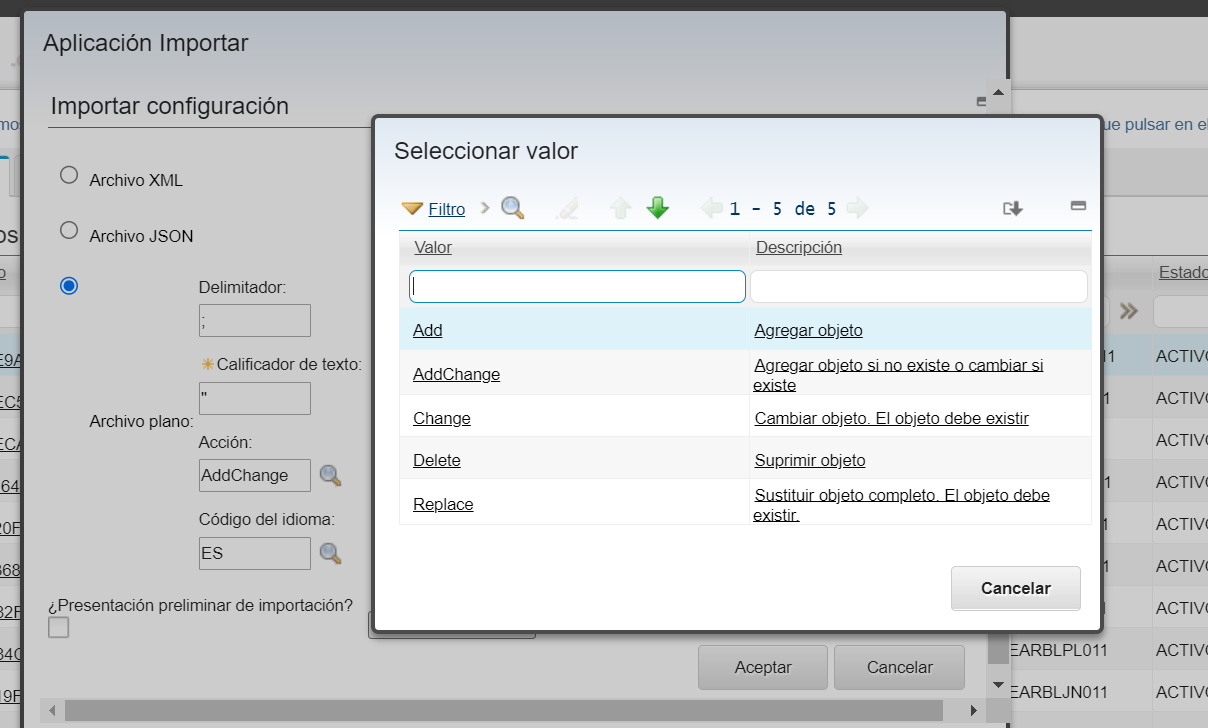The image size is (1208, 728).
Task: Click the clear filter eraser icon
Action: [x=567, y=208]
